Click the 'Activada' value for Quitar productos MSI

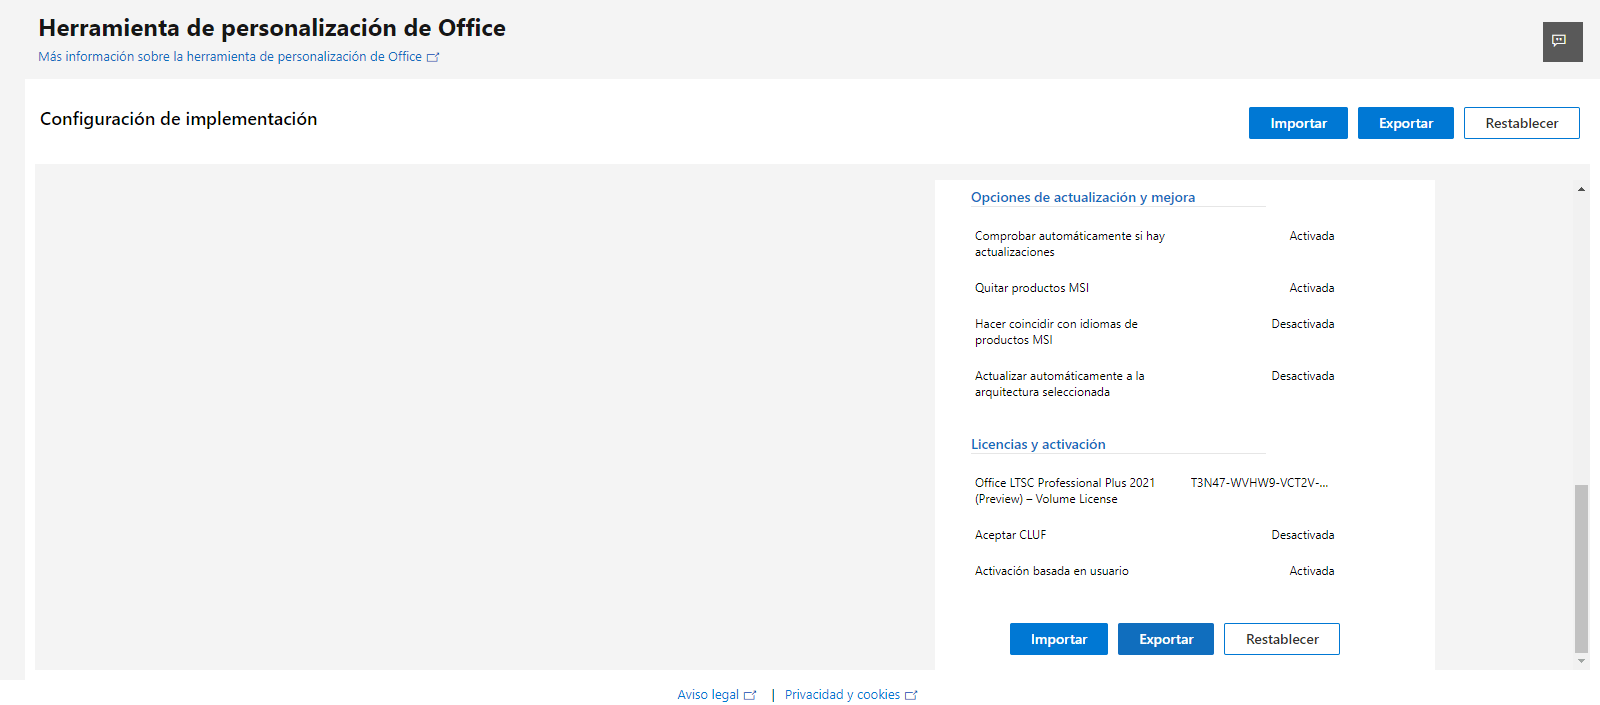point(1312,288)
